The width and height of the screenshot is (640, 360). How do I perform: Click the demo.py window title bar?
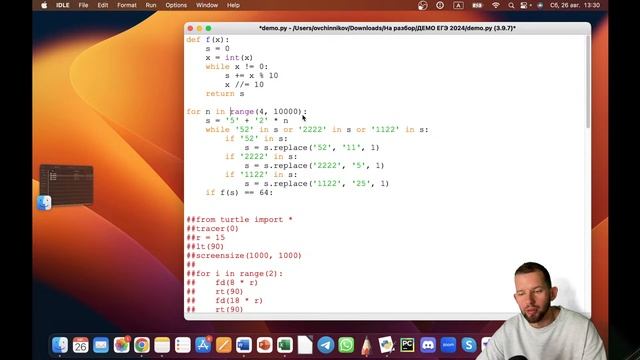tap(387, 28)
